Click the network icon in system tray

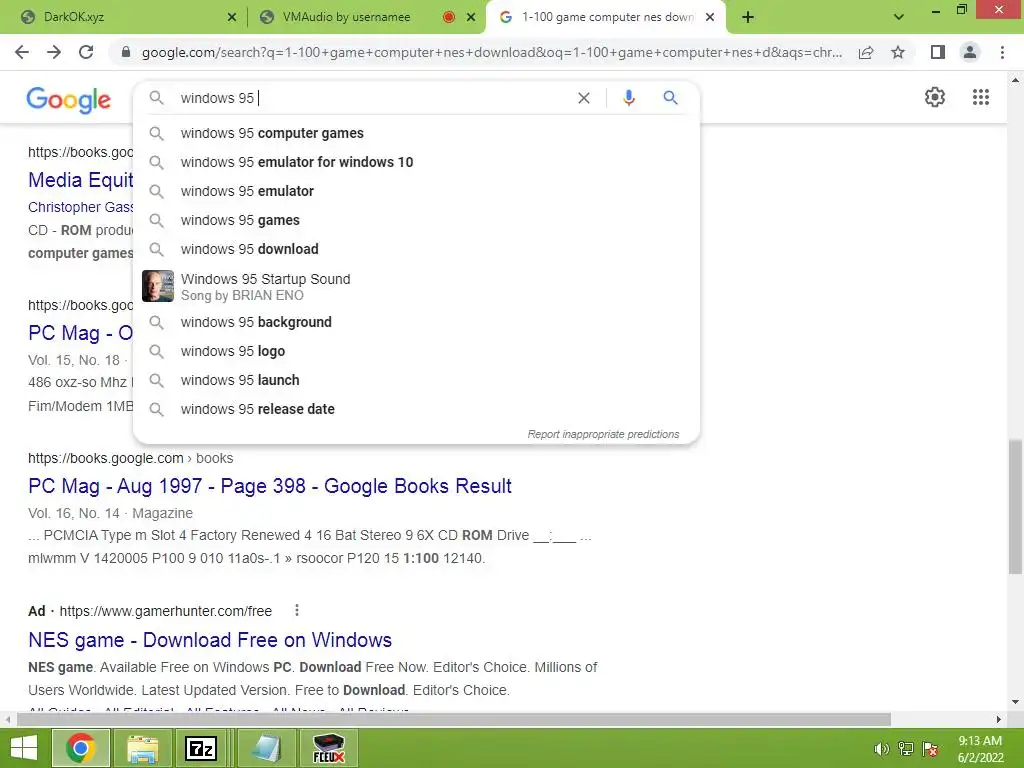click(x=905, y=749)
